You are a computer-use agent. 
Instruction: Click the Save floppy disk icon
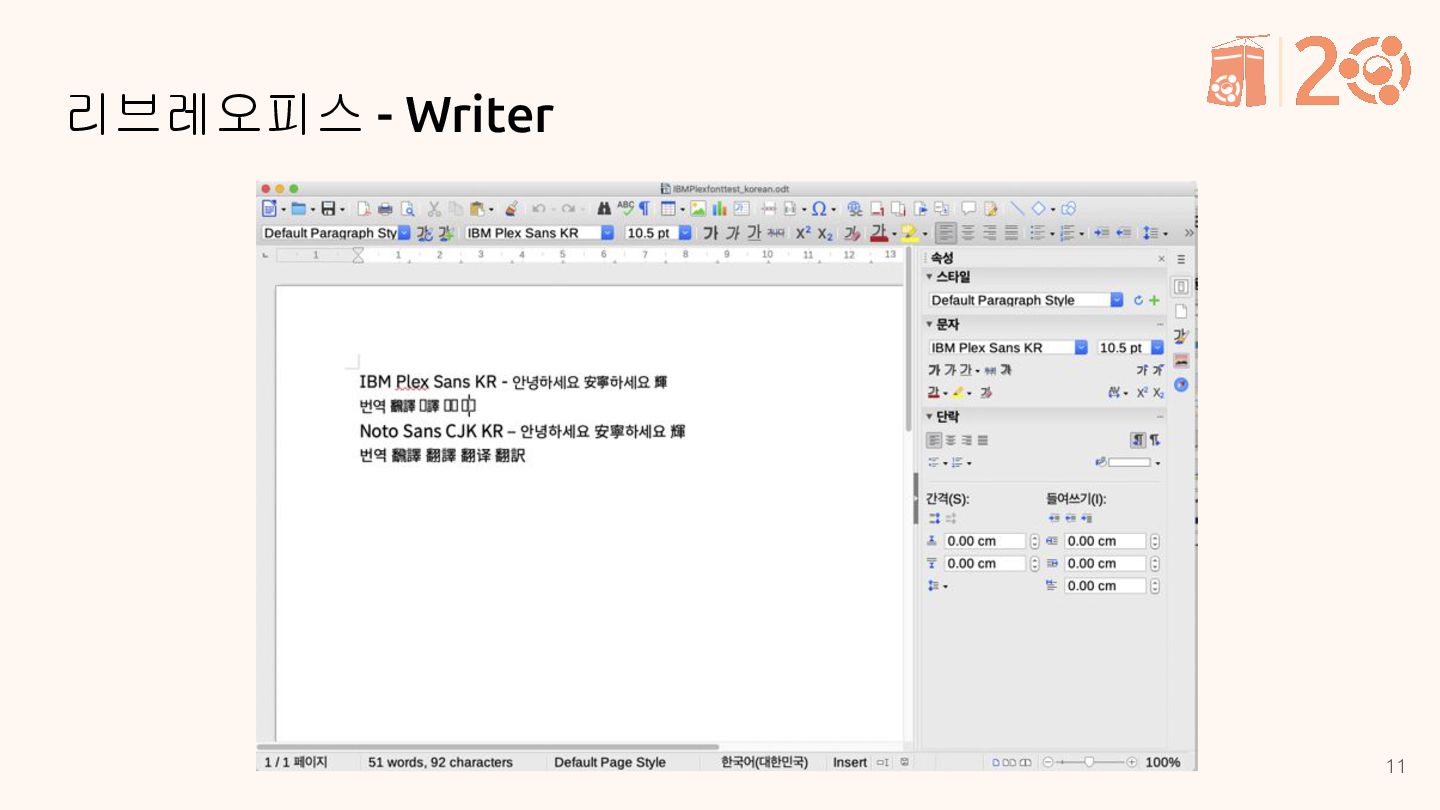point(328,209)
